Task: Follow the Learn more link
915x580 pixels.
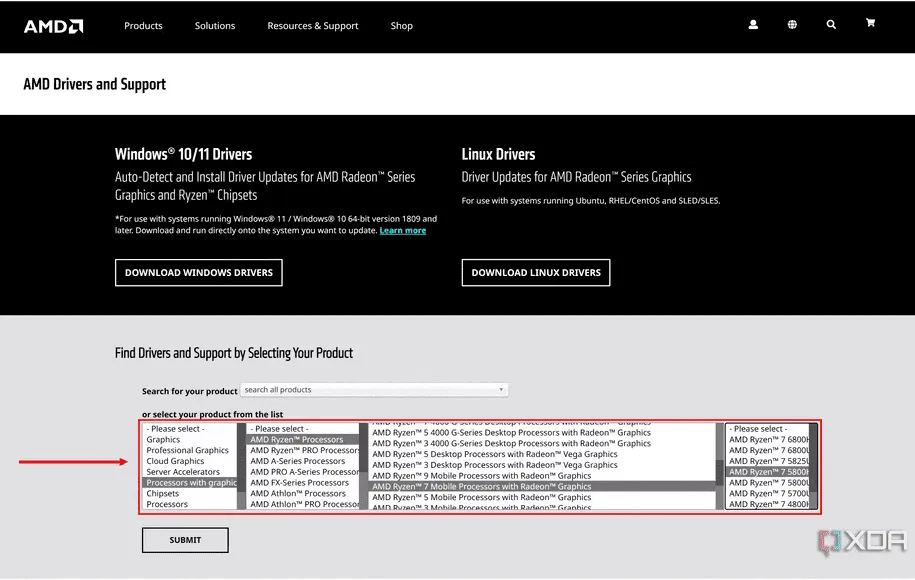Action: pyautogui.click(x=402, y=231)
